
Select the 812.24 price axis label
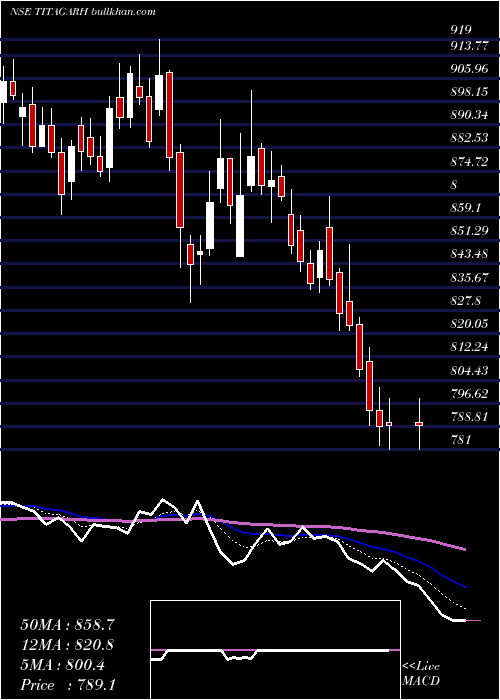coord(471,347)
